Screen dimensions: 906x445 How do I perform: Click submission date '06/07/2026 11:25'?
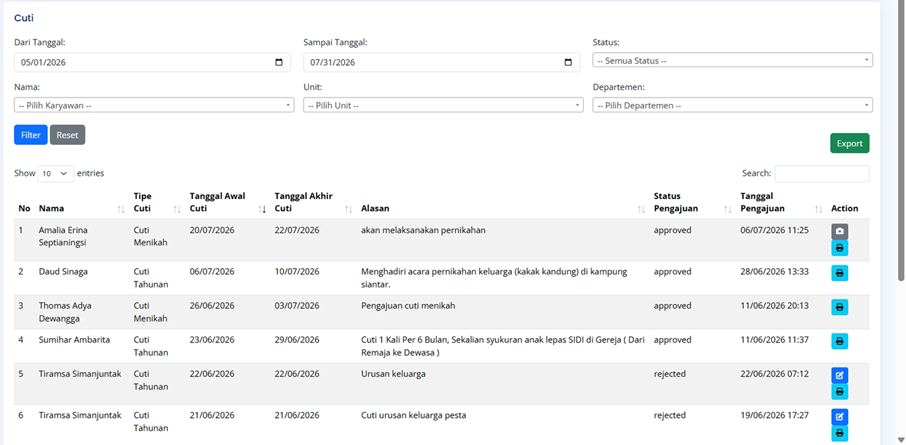click(x=774, y=230)
